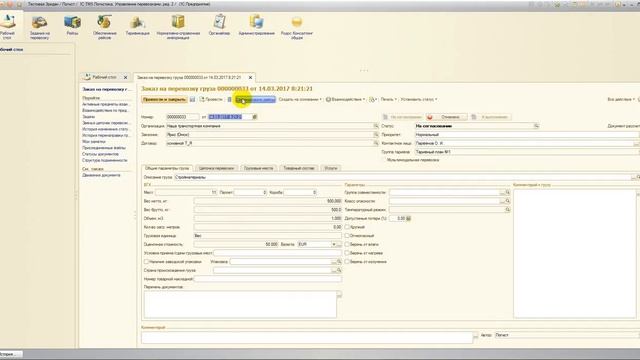The height and width of the screenshot is (360, 640).
Task: Open Мои заметки link in navigation panel
Action: [94, 142]
